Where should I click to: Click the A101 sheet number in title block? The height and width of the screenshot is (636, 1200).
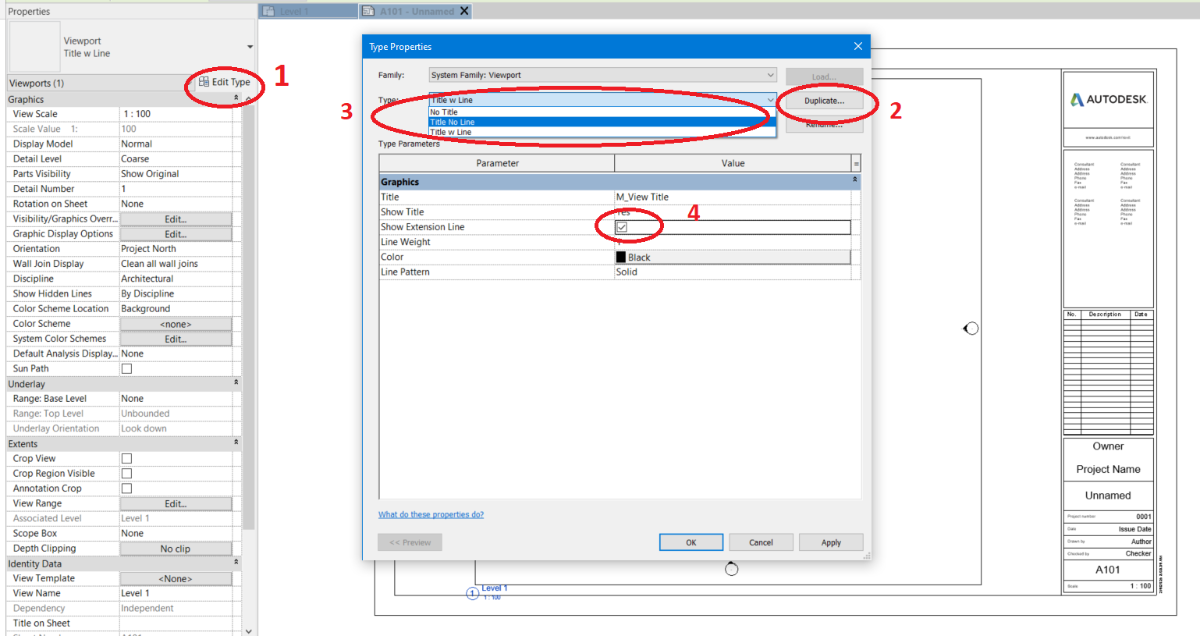click(x=1108, y=569)
